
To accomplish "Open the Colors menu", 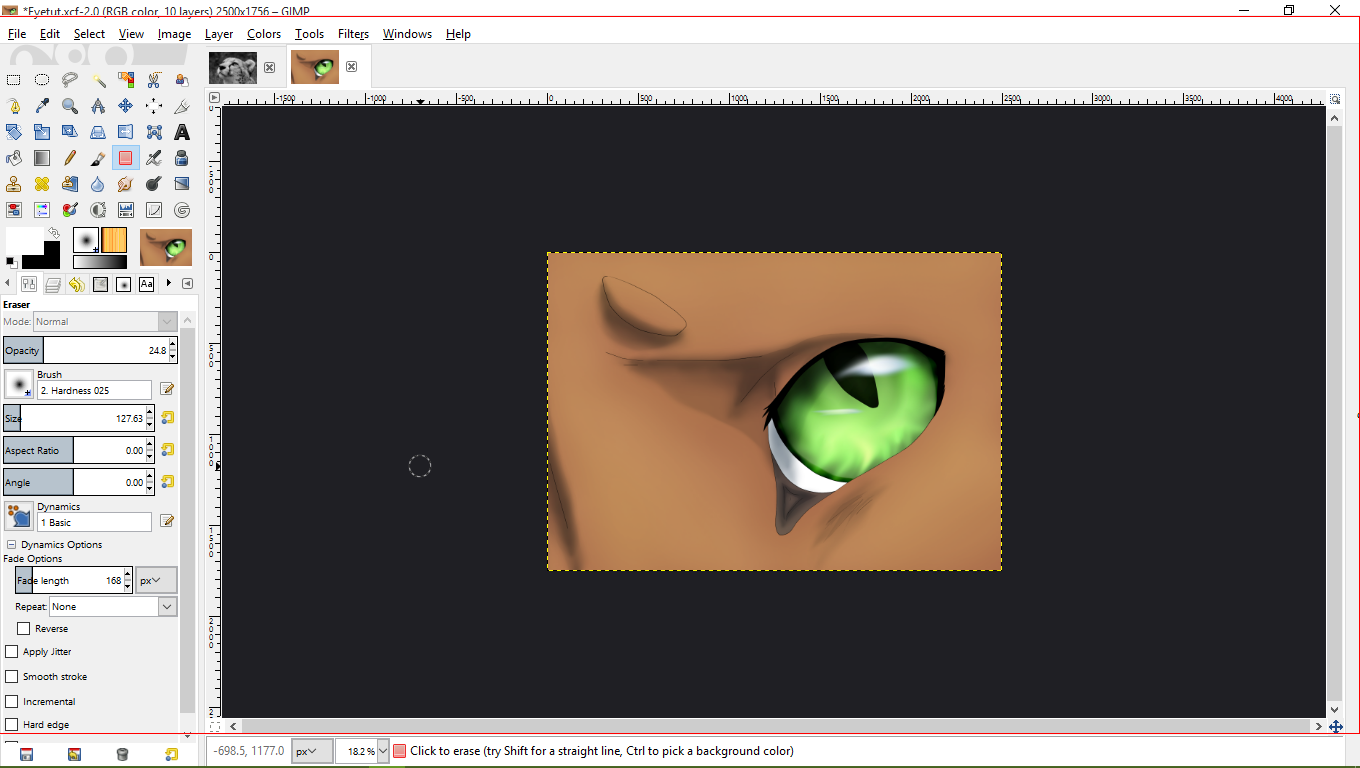I will (x=264, y=34).
